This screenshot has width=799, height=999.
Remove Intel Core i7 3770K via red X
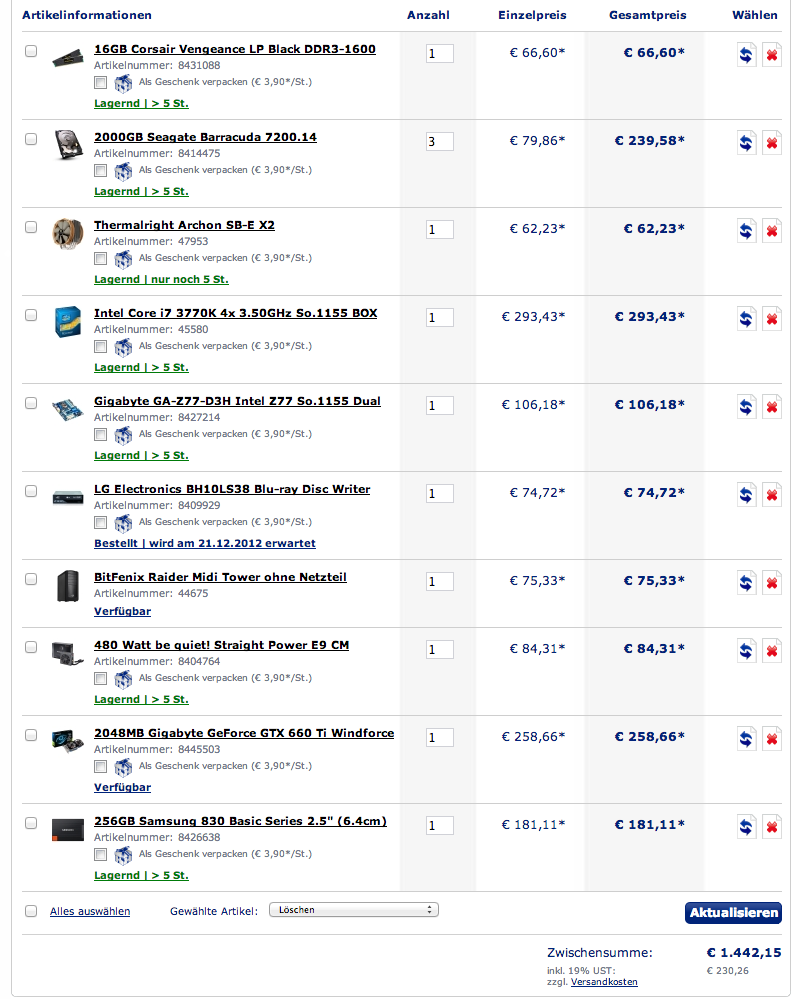click(x=772, y=319)
